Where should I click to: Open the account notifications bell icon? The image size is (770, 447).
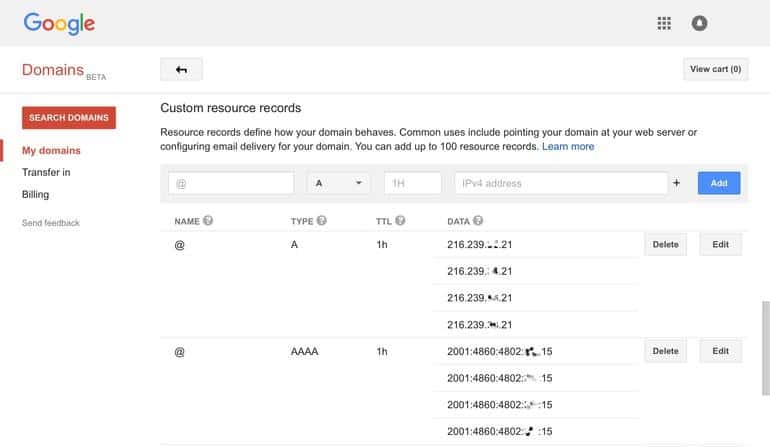coord(699,23)
